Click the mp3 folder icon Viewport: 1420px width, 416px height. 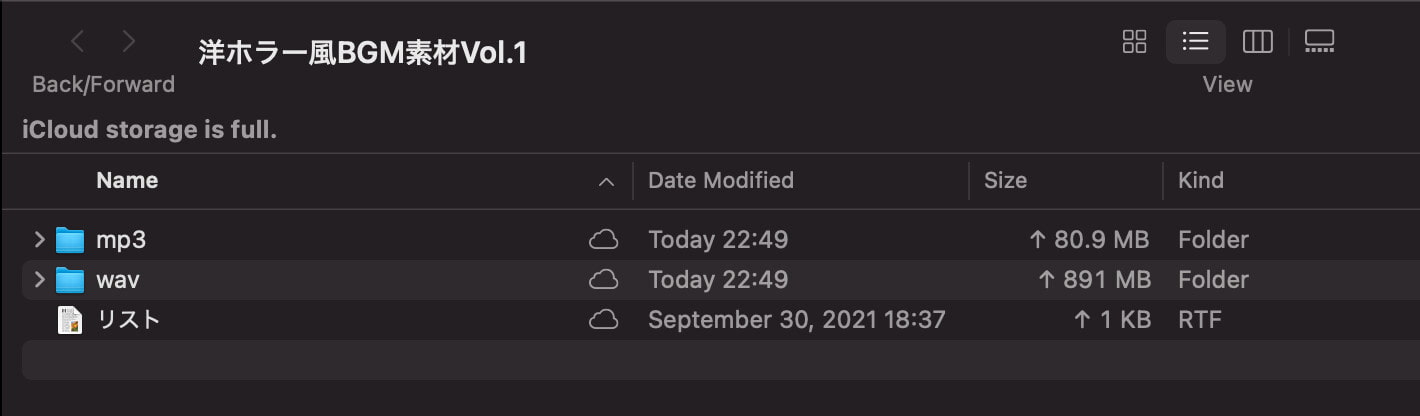(x=70, y=240)
